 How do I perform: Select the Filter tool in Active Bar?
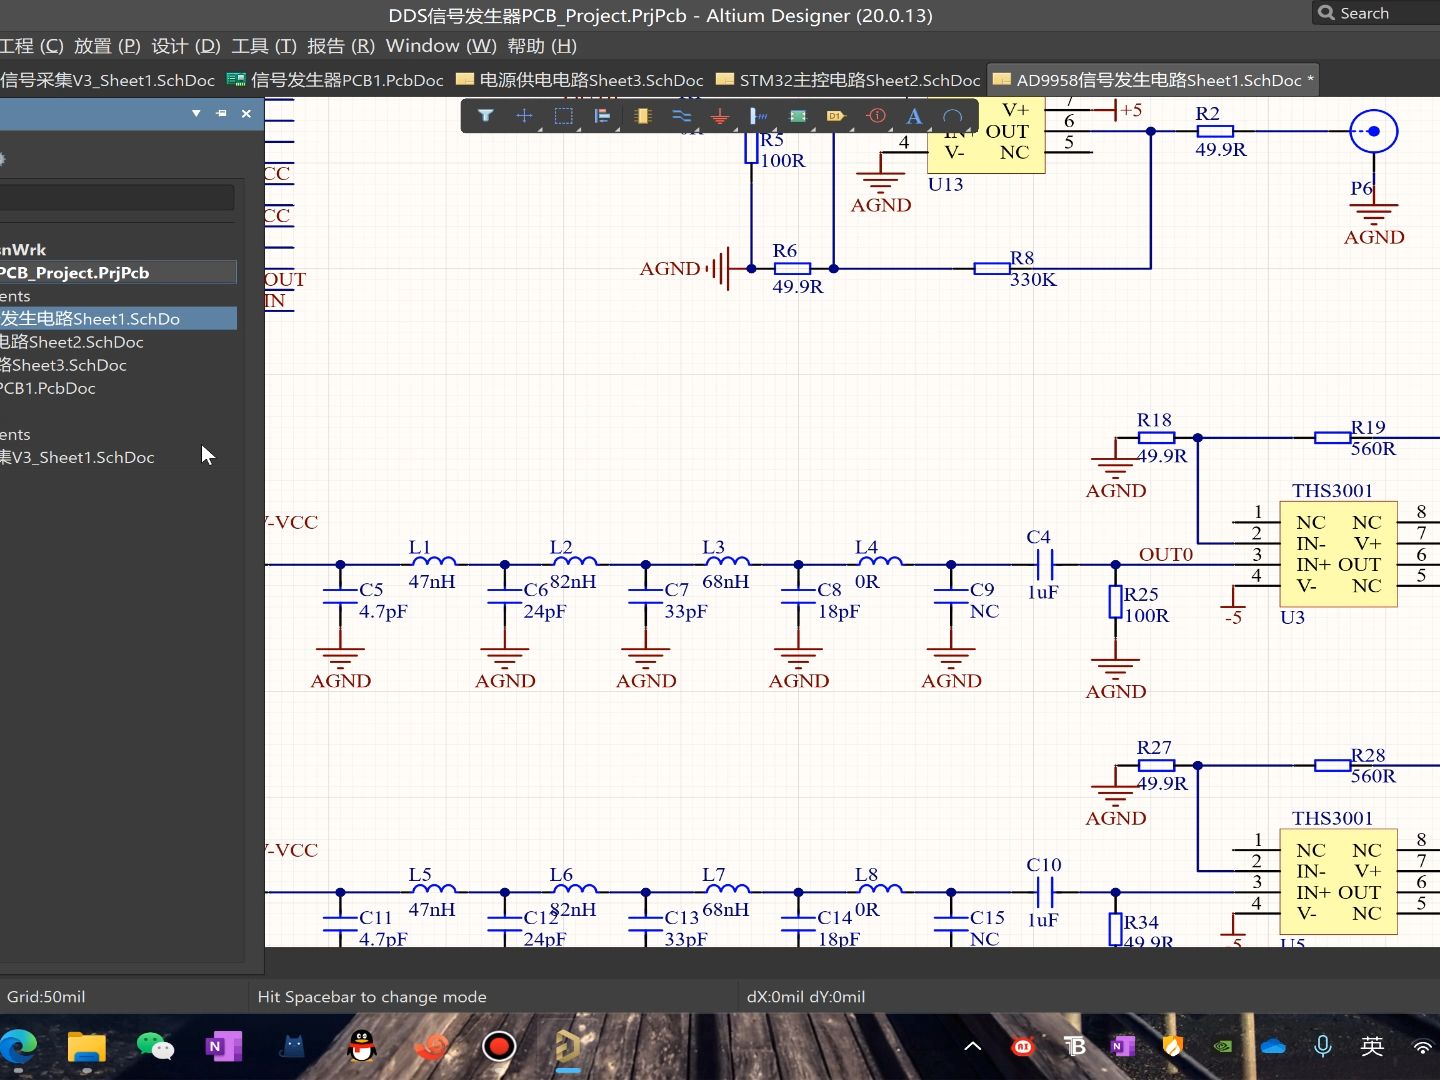486,116
